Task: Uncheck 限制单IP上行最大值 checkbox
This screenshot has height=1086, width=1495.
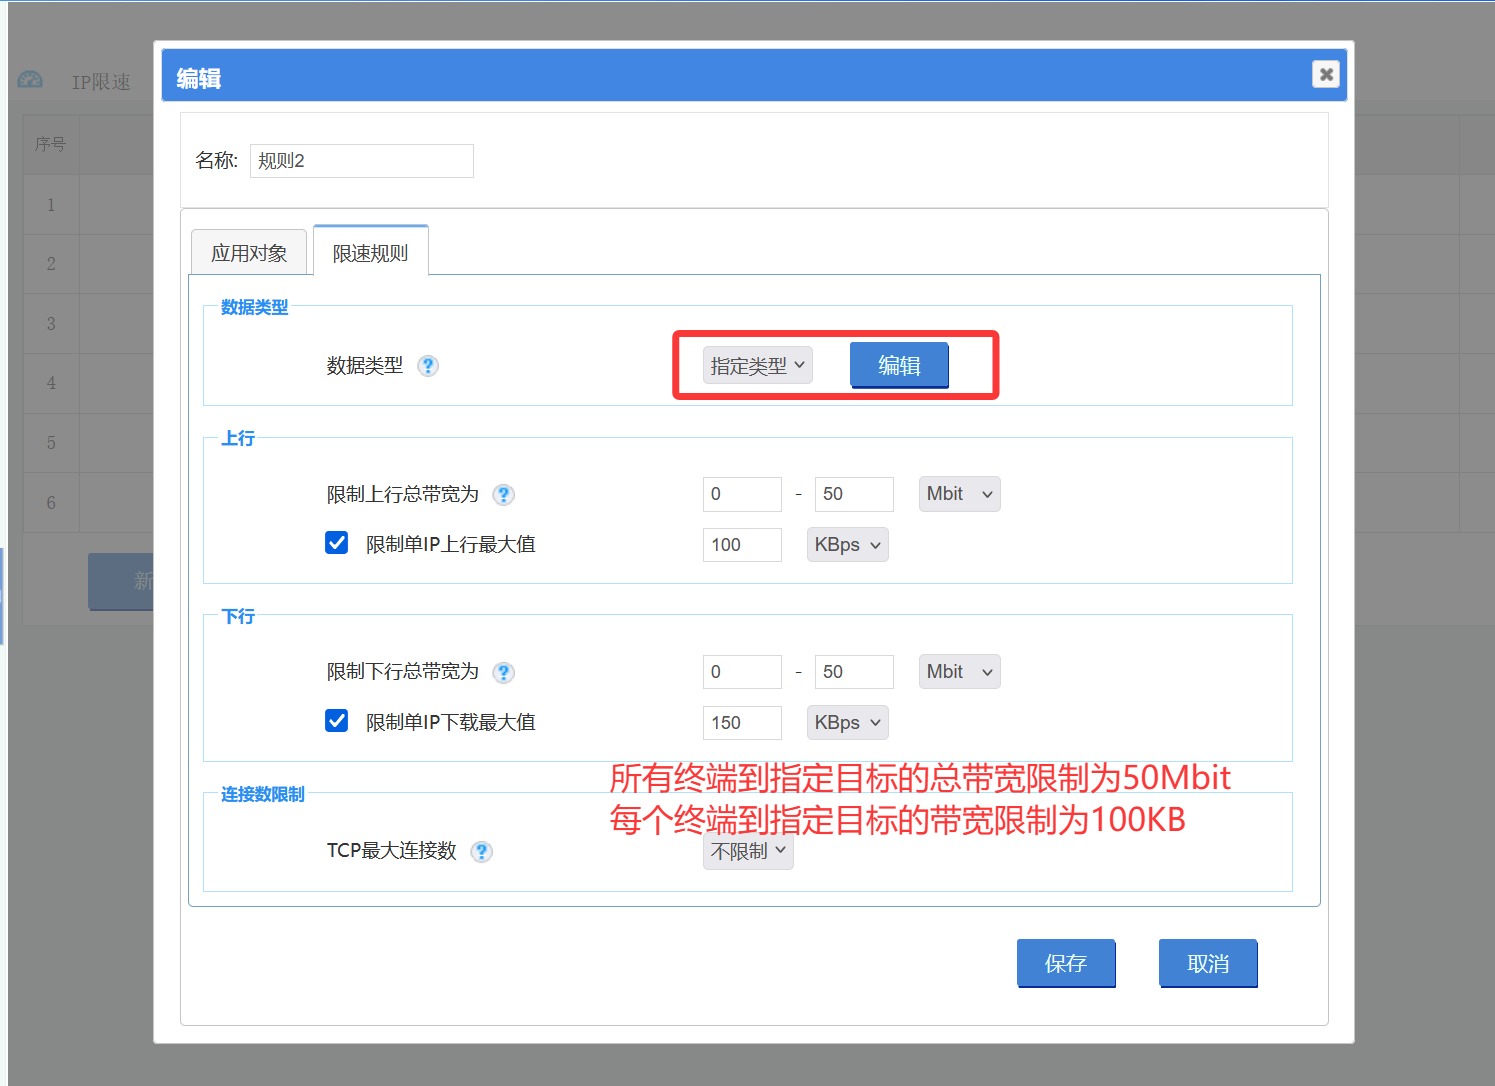Action: click(x=337, y=543)
